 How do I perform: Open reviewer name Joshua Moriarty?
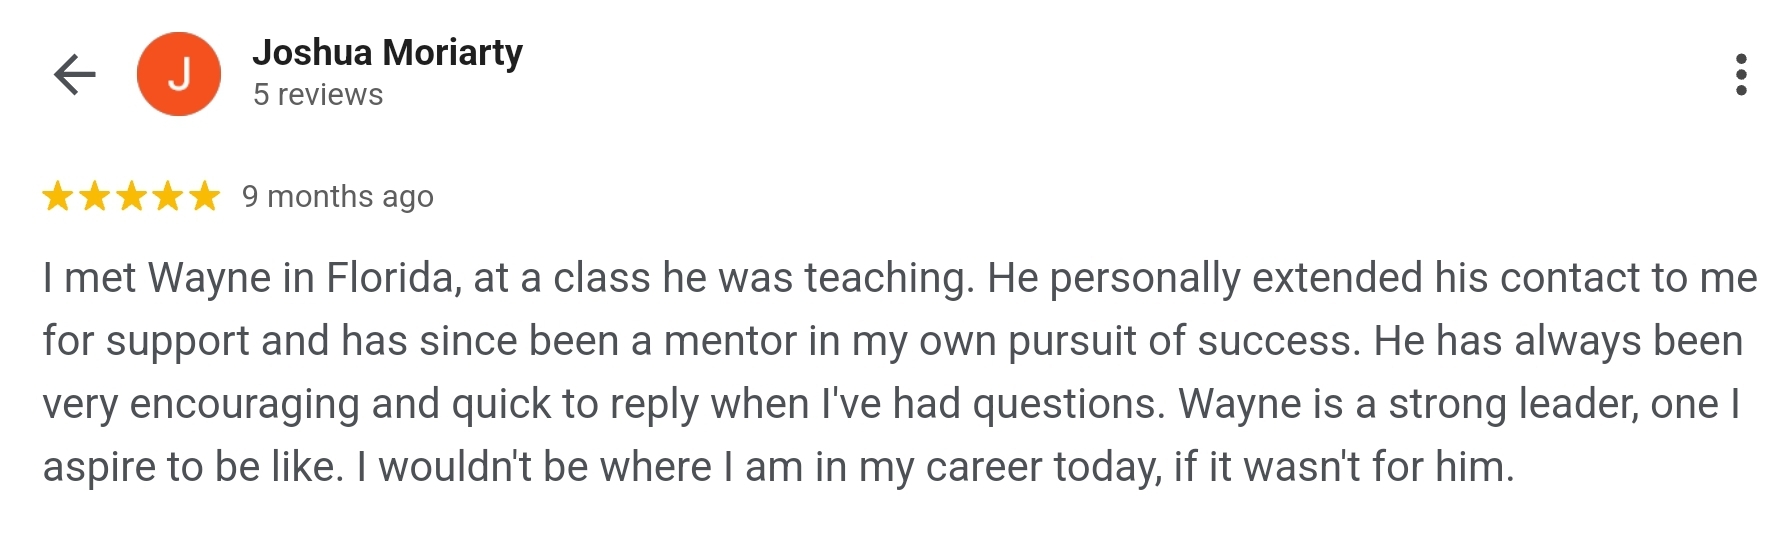coord(387,53)
